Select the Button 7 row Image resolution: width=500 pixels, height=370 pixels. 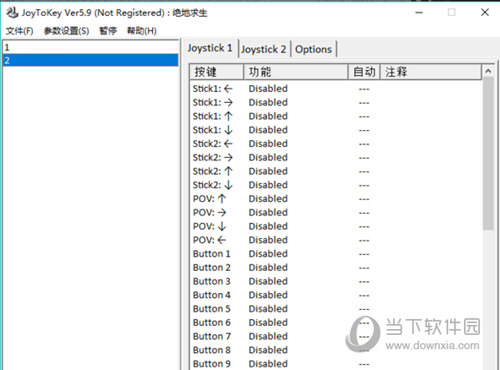coord(336,336)
